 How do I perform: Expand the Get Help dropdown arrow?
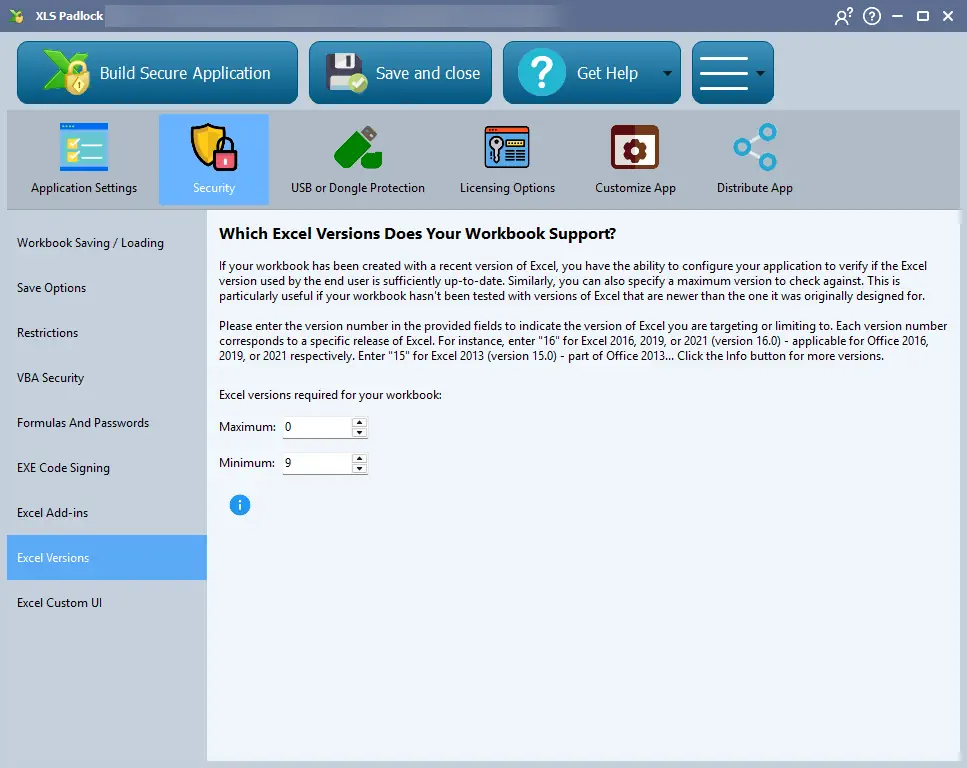click(x=666, y=73)
